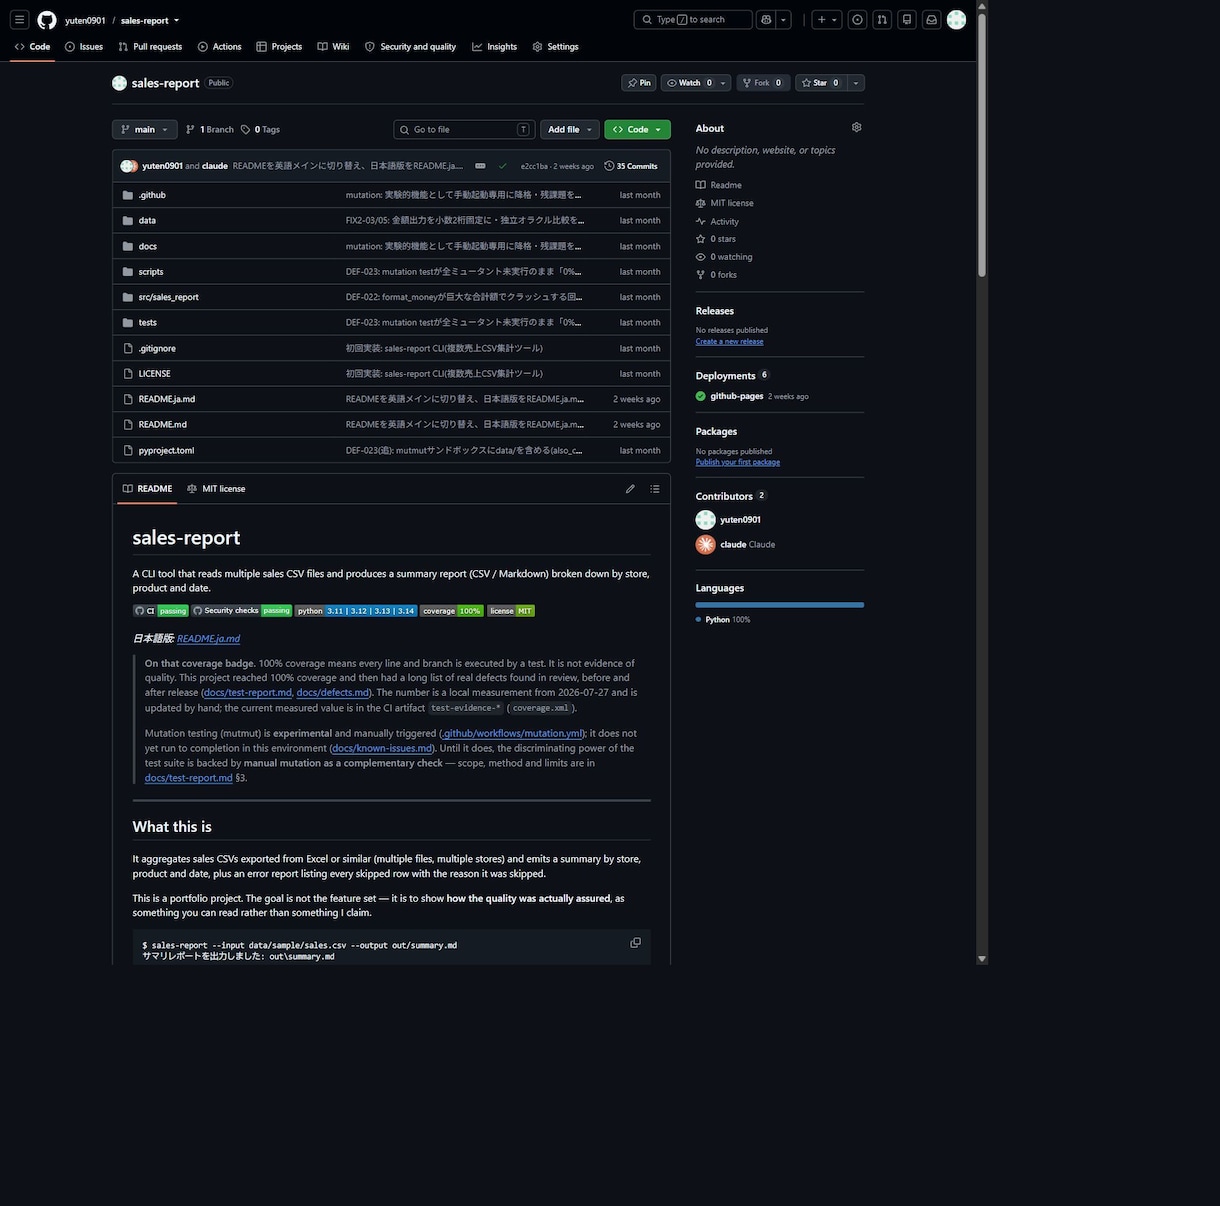
Task: Open the Copilot chat icon in header
Action: [766, 20]
